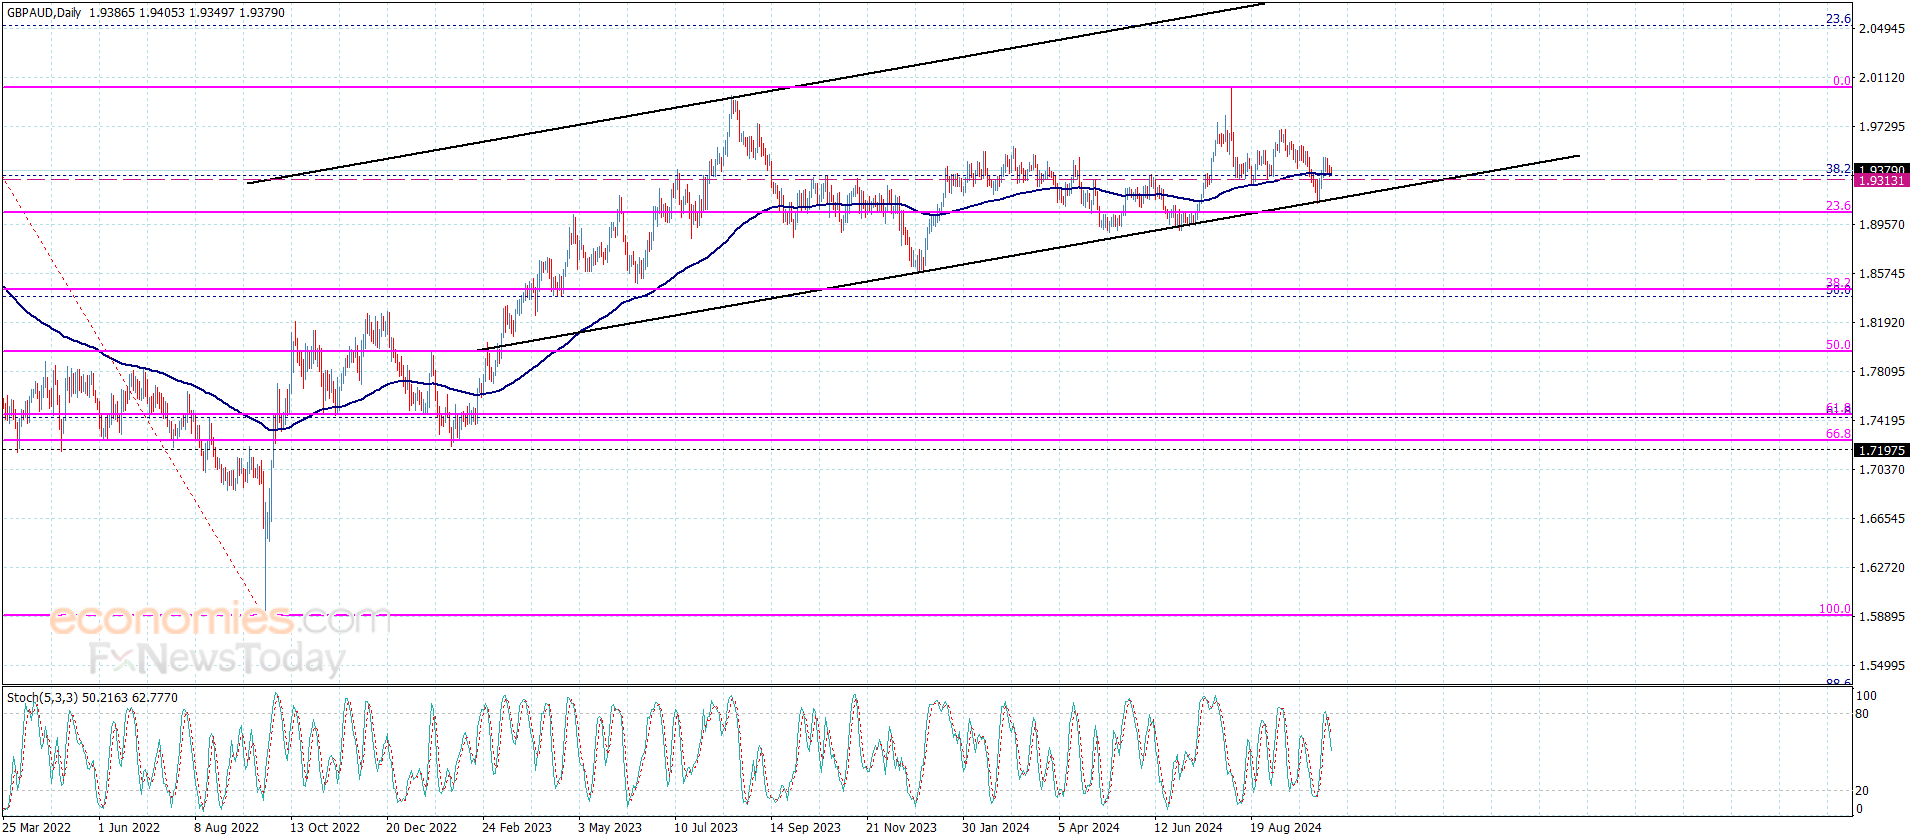Image resolution: width=1916 pixels, height=840 pixels.
Task: Click the 25 Mar 2022 date label
Action: [37, 827]
